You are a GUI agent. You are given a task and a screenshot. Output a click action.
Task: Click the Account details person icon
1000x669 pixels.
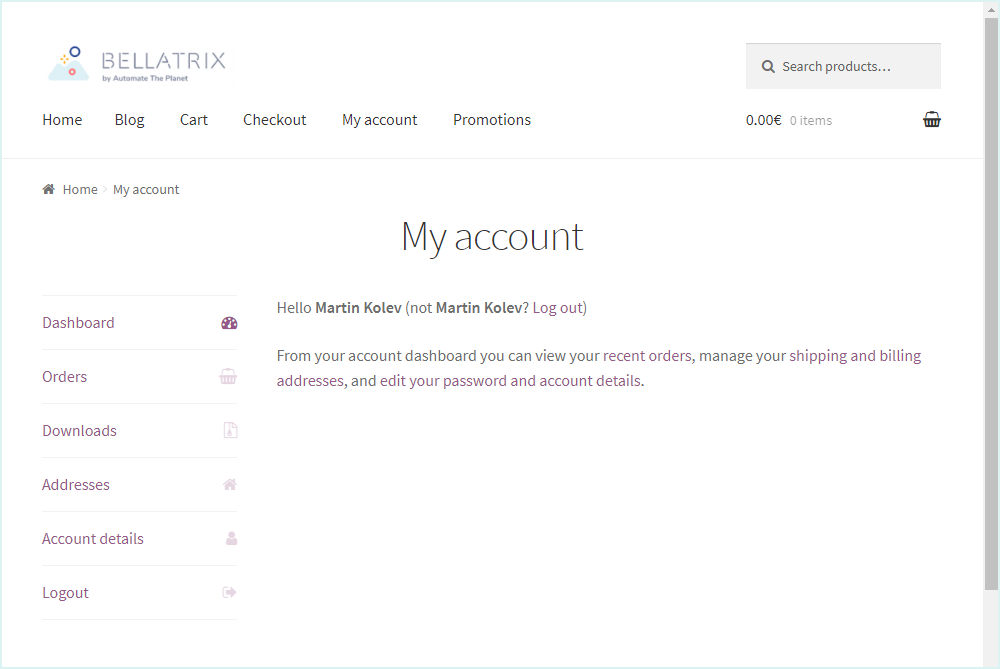pos(232,538)
